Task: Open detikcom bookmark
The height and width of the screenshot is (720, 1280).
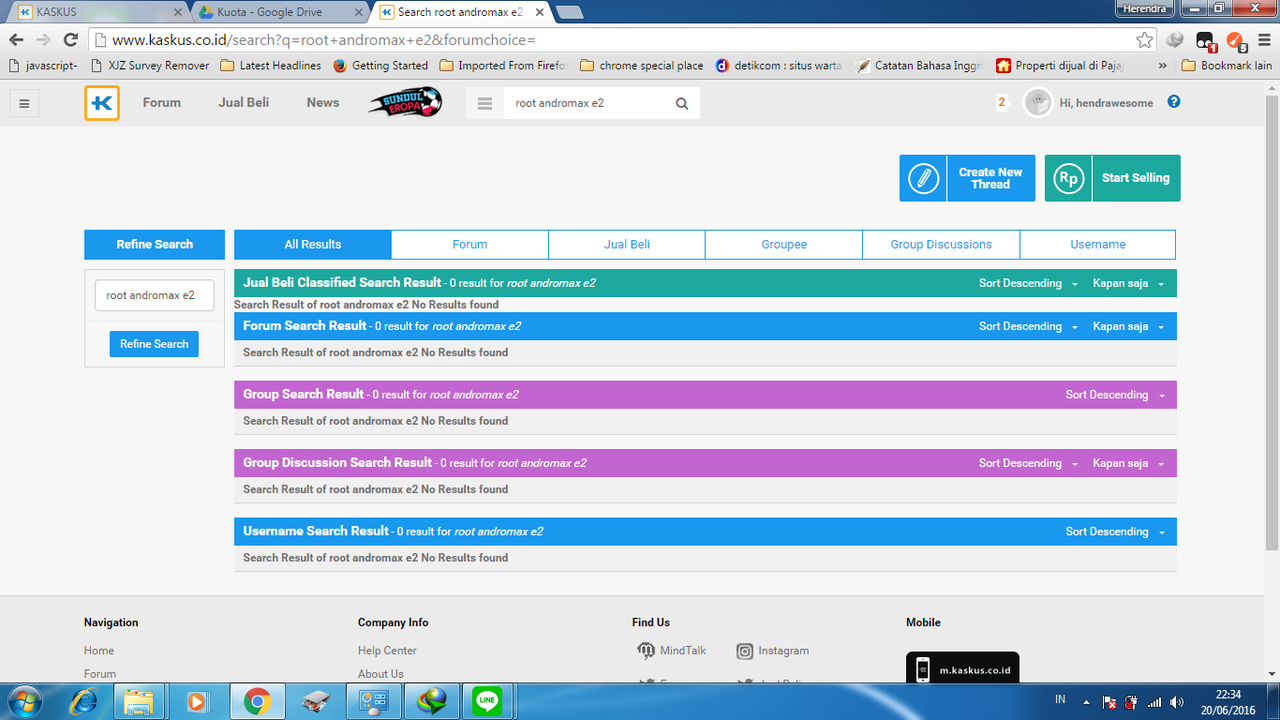Action: 779,66
